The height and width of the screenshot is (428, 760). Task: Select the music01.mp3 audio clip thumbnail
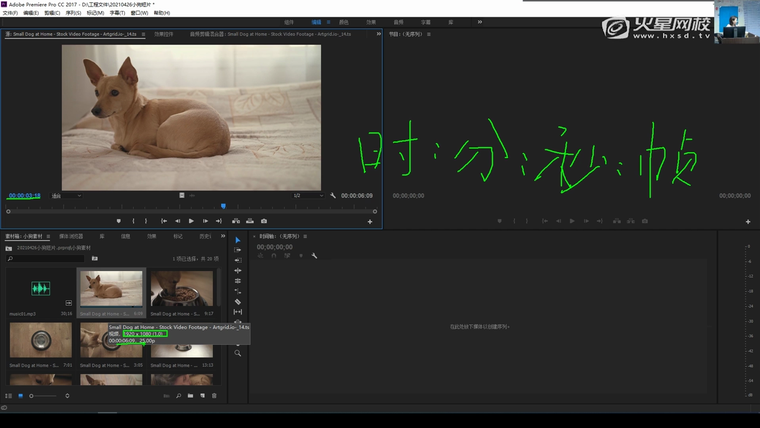tap(40, 290)
